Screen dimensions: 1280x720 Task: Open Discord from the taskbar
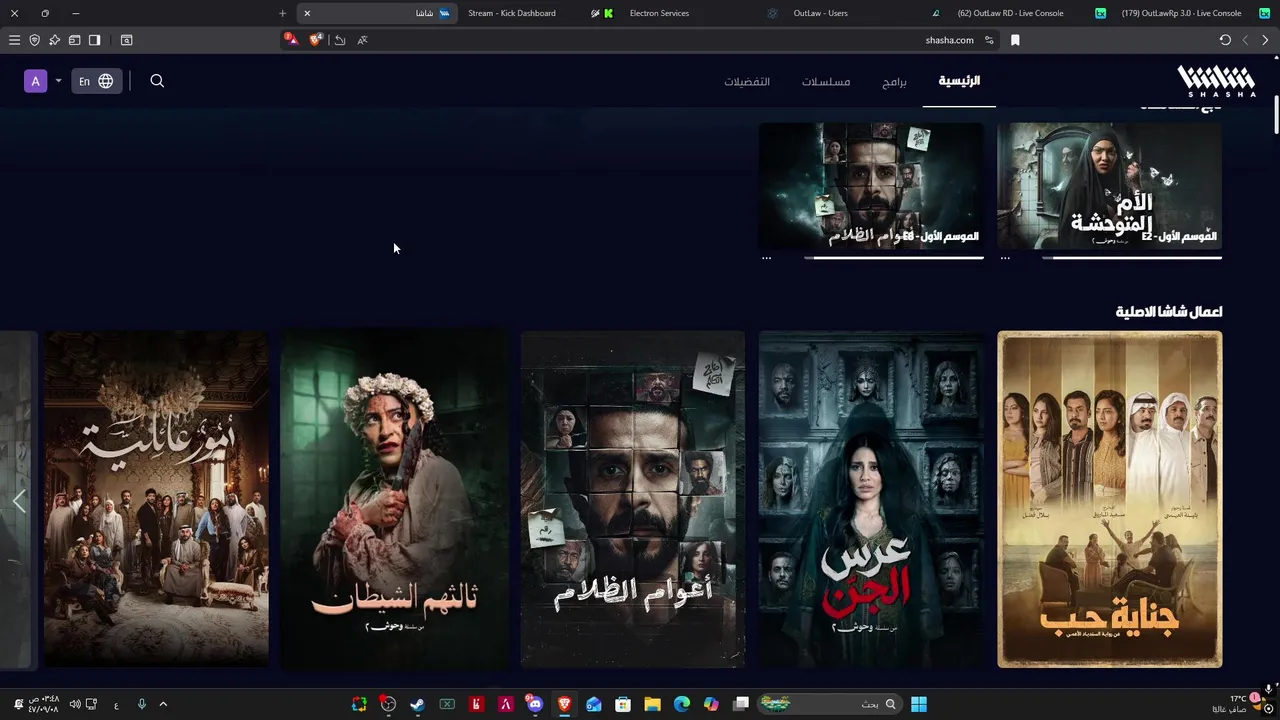pyautogui.click(x=535, y=704)
